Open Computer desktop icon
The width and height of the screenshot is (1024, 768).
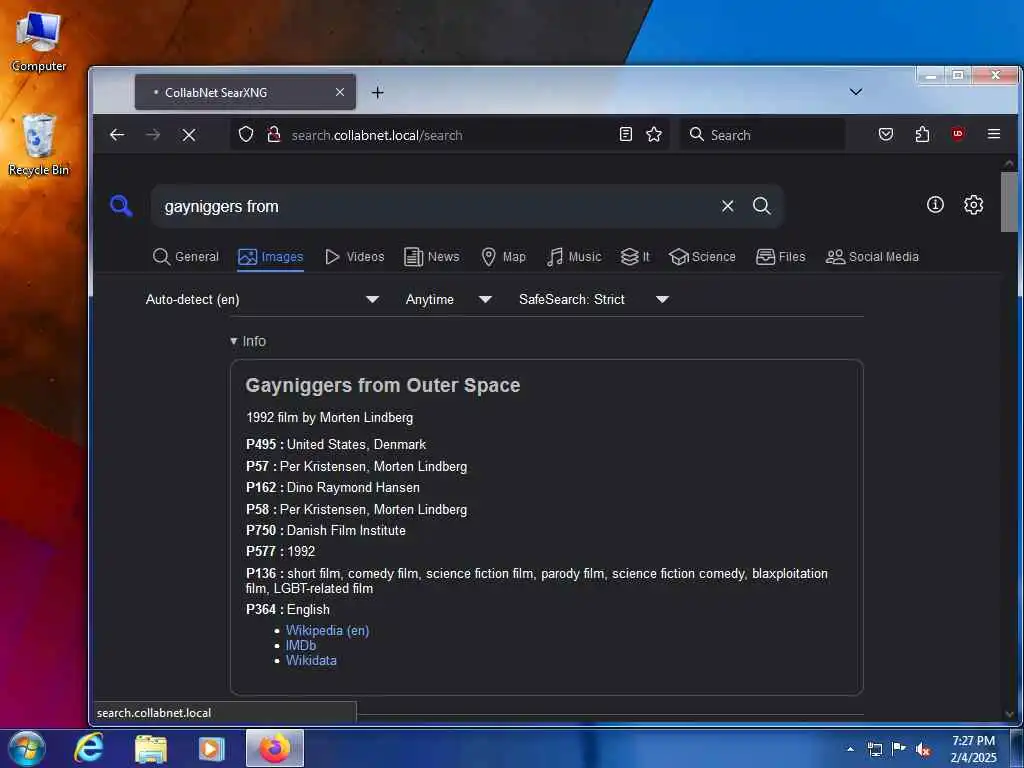click(39, 42)
